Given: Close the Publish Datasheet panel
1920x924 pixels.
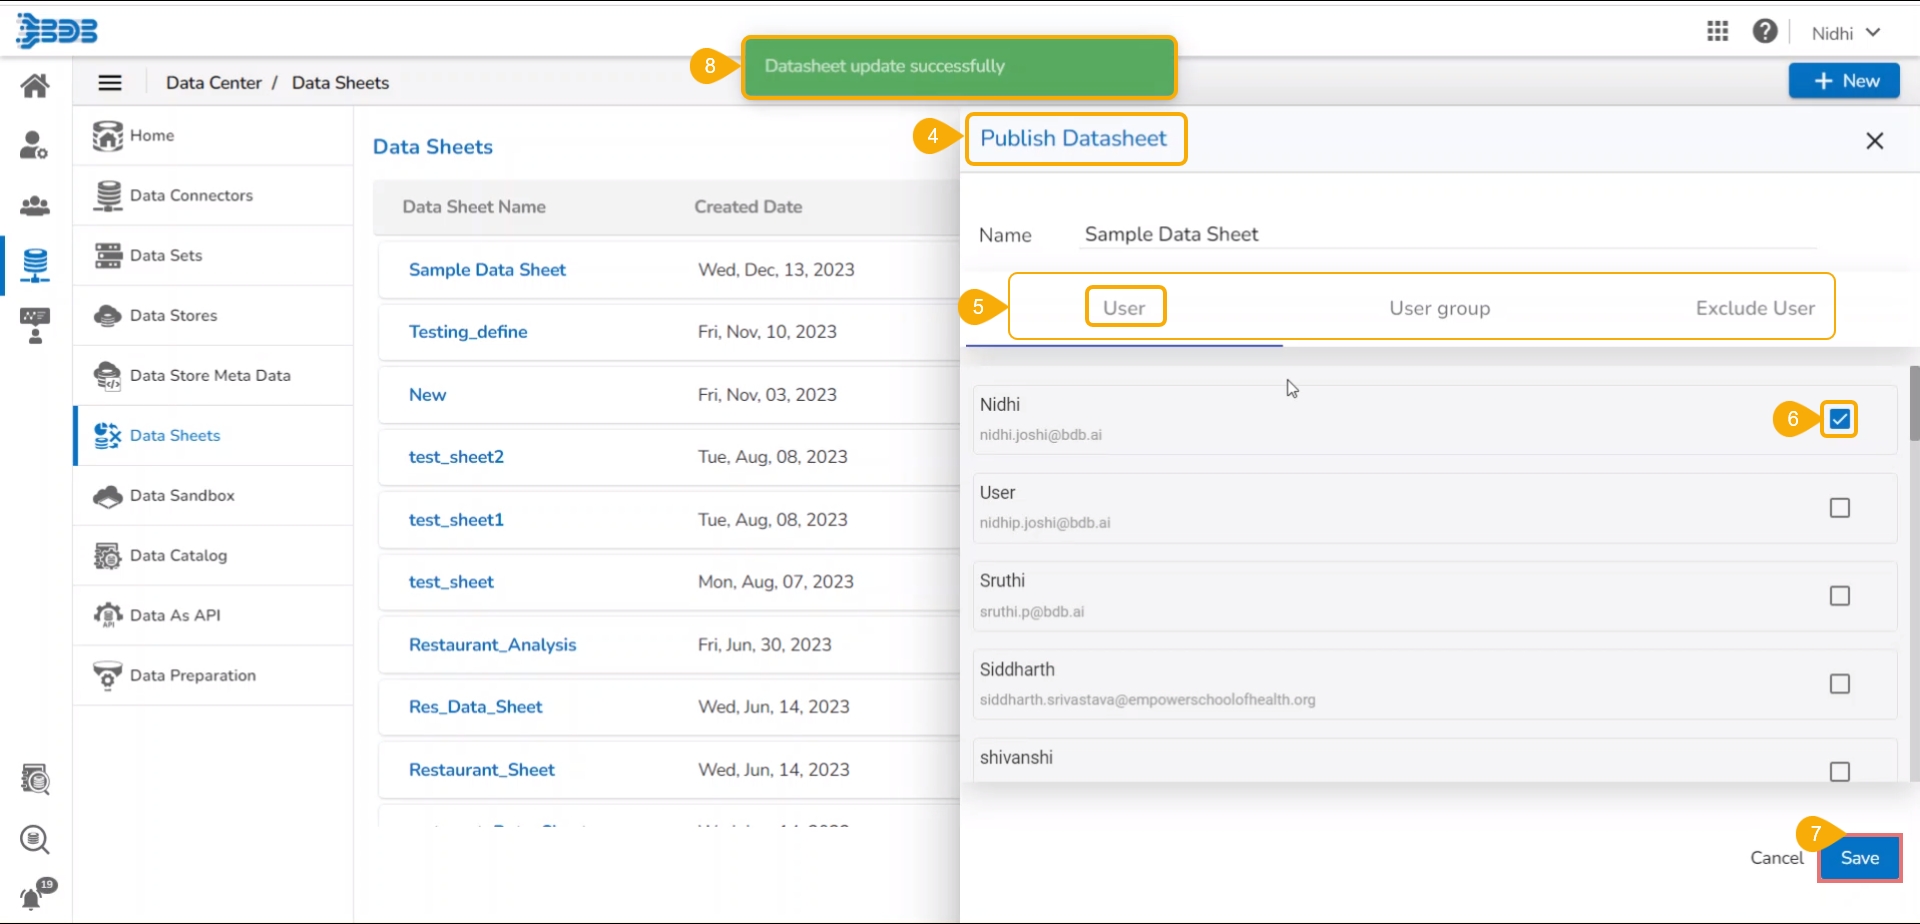Looking at the screenshot, I should click(x=1874, y=141).
